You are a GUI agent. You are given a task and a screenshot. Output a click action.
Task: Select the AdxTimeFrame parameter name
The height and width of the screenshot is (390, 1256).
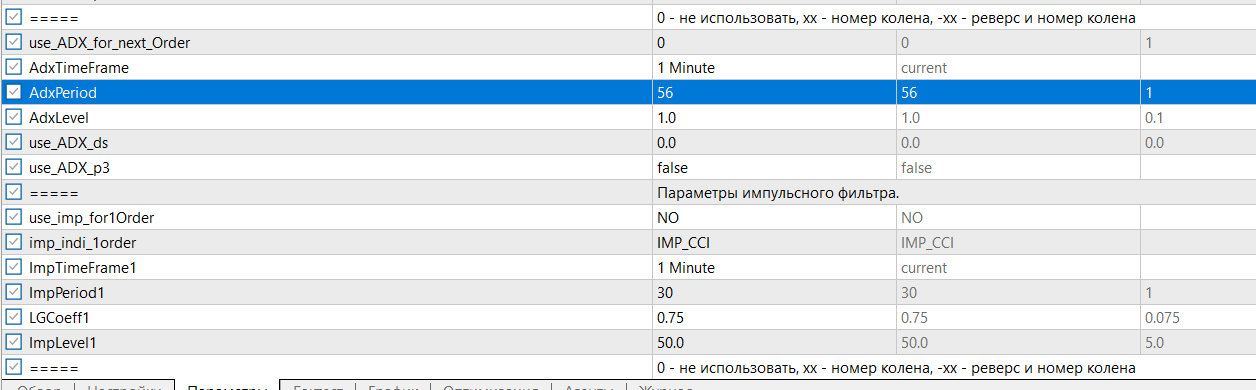(x=79, y=68)
